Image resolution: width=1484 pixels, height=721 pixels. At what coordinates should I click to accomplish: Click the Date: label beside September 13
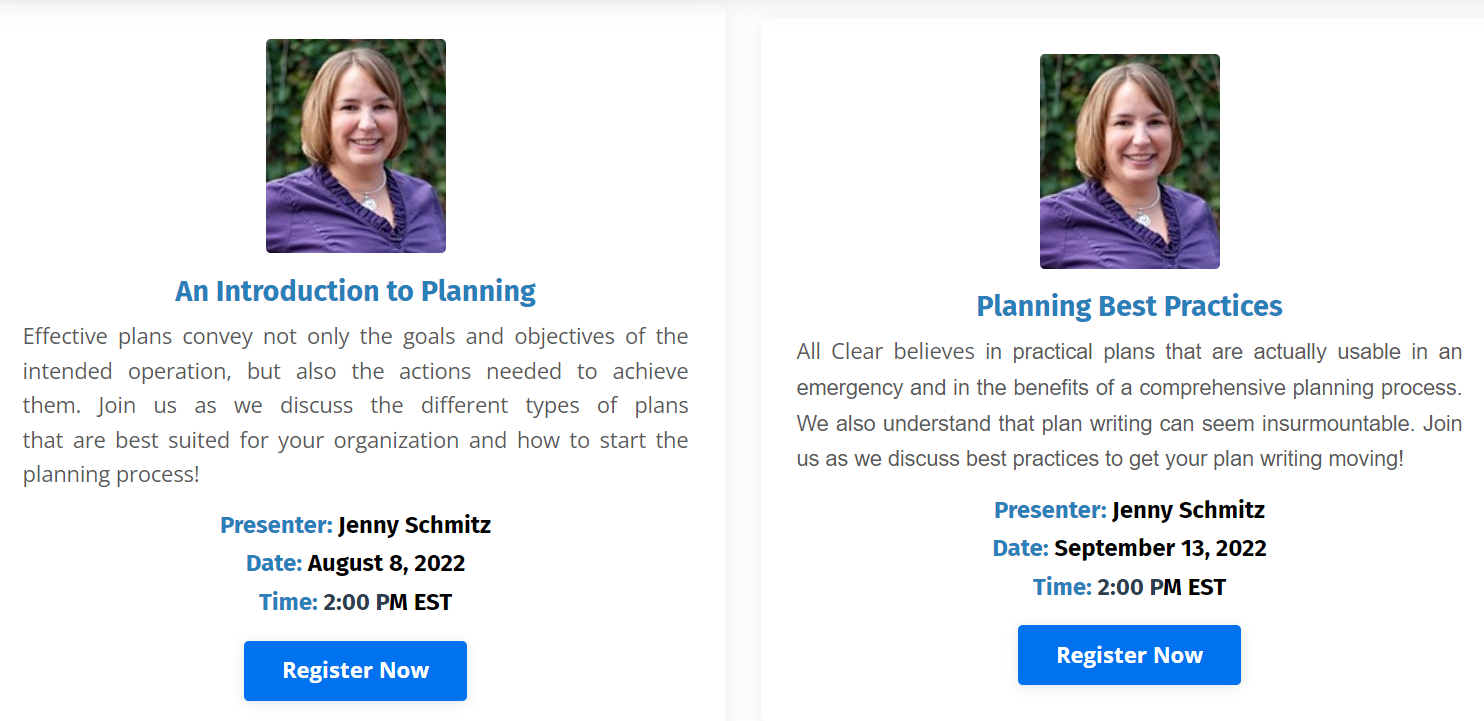(1020, 548)
